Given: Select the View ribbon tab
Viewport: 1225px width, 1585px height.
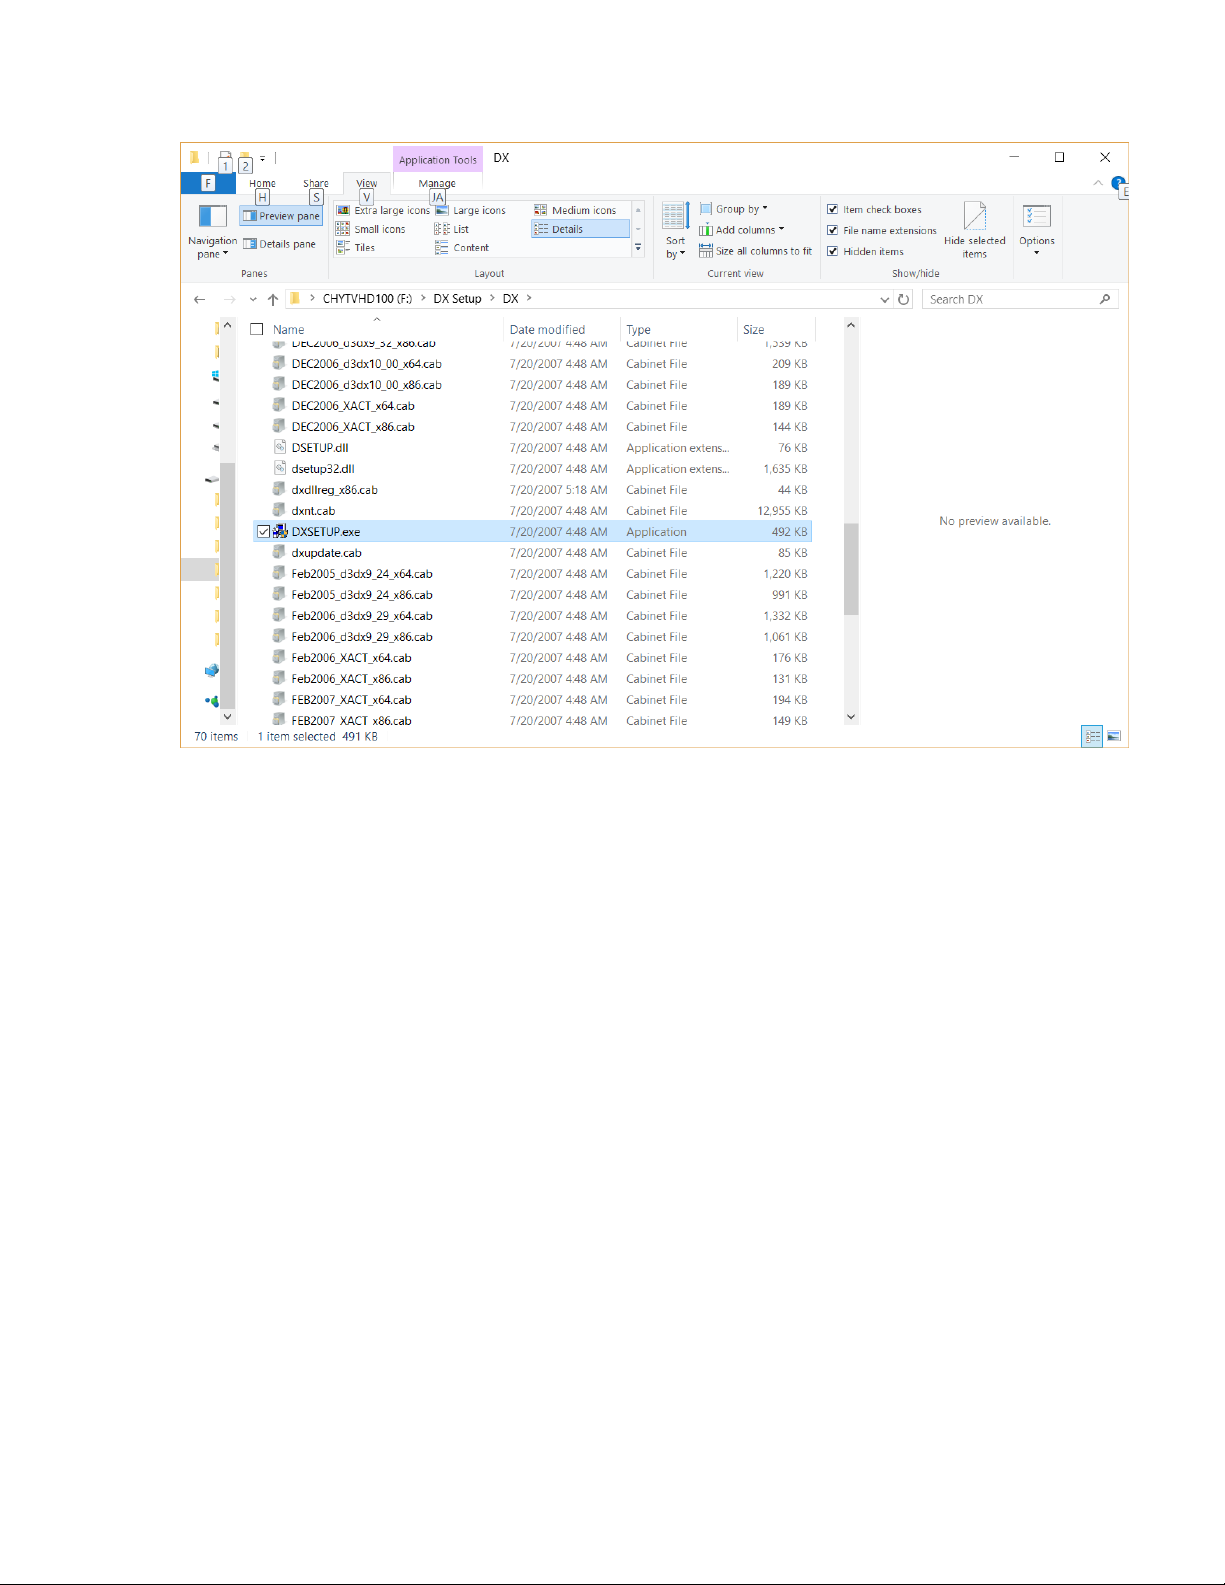Looking at the screenshot, I should 367,183.
